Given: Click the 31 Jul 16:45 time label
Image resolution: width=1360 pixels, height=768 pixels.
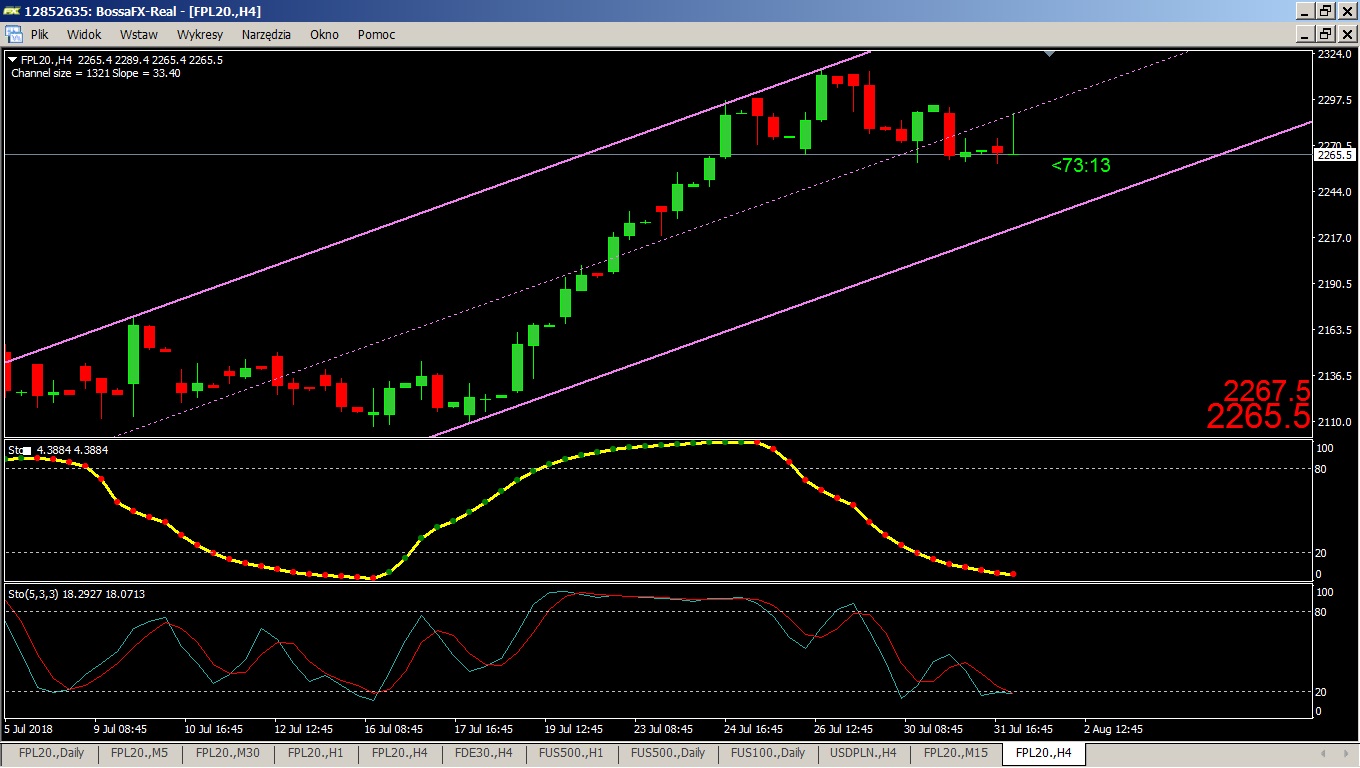Looking at the screenshot, I should 1022,729.
